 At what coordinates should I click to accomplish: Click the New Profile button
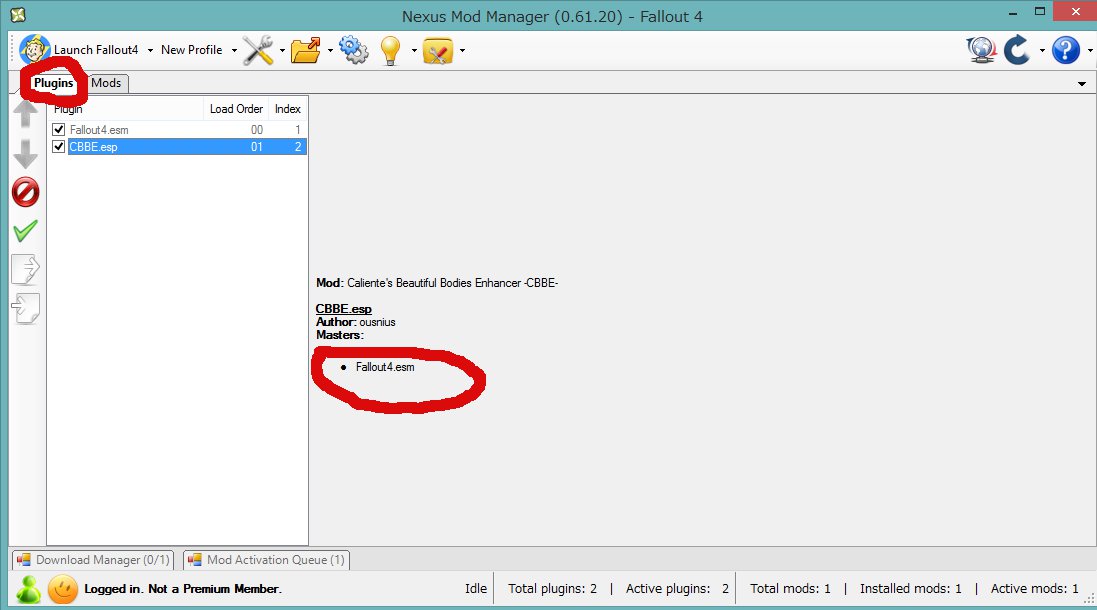click(x=192, y=50)
